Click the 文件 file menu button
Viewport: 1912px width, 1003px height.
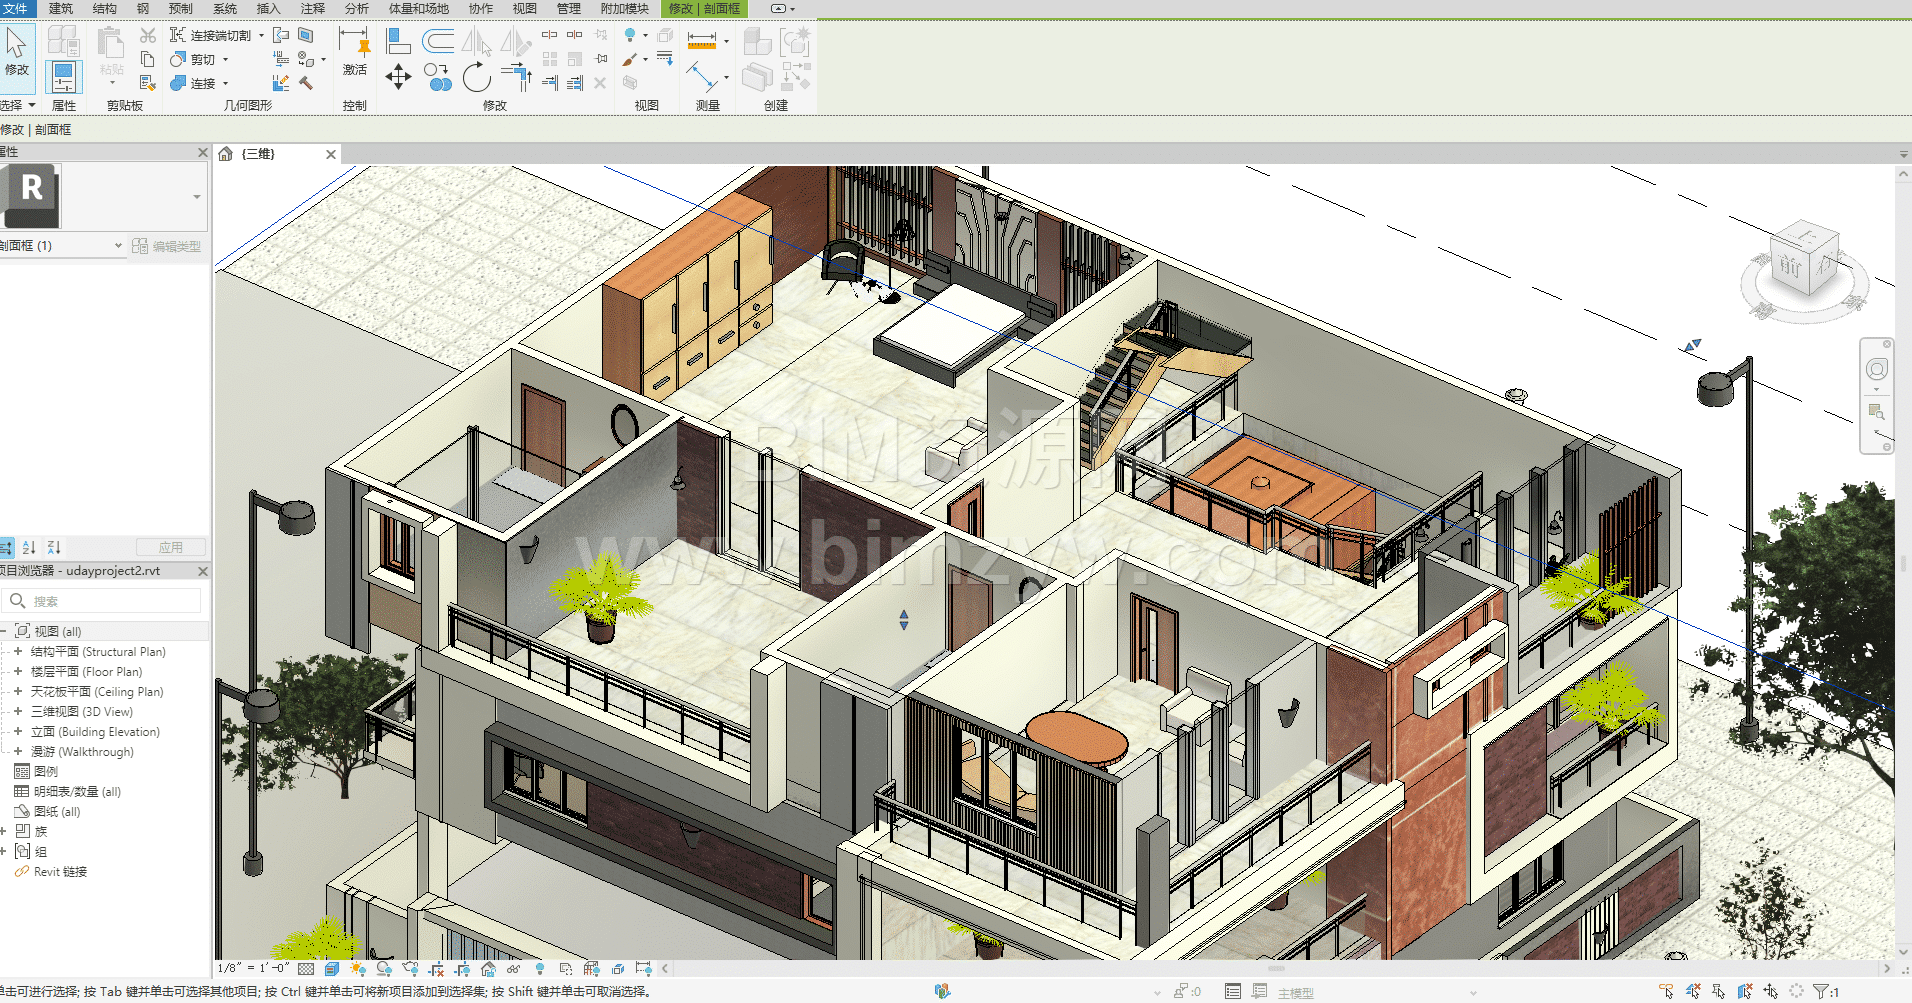tap(16, 9)
